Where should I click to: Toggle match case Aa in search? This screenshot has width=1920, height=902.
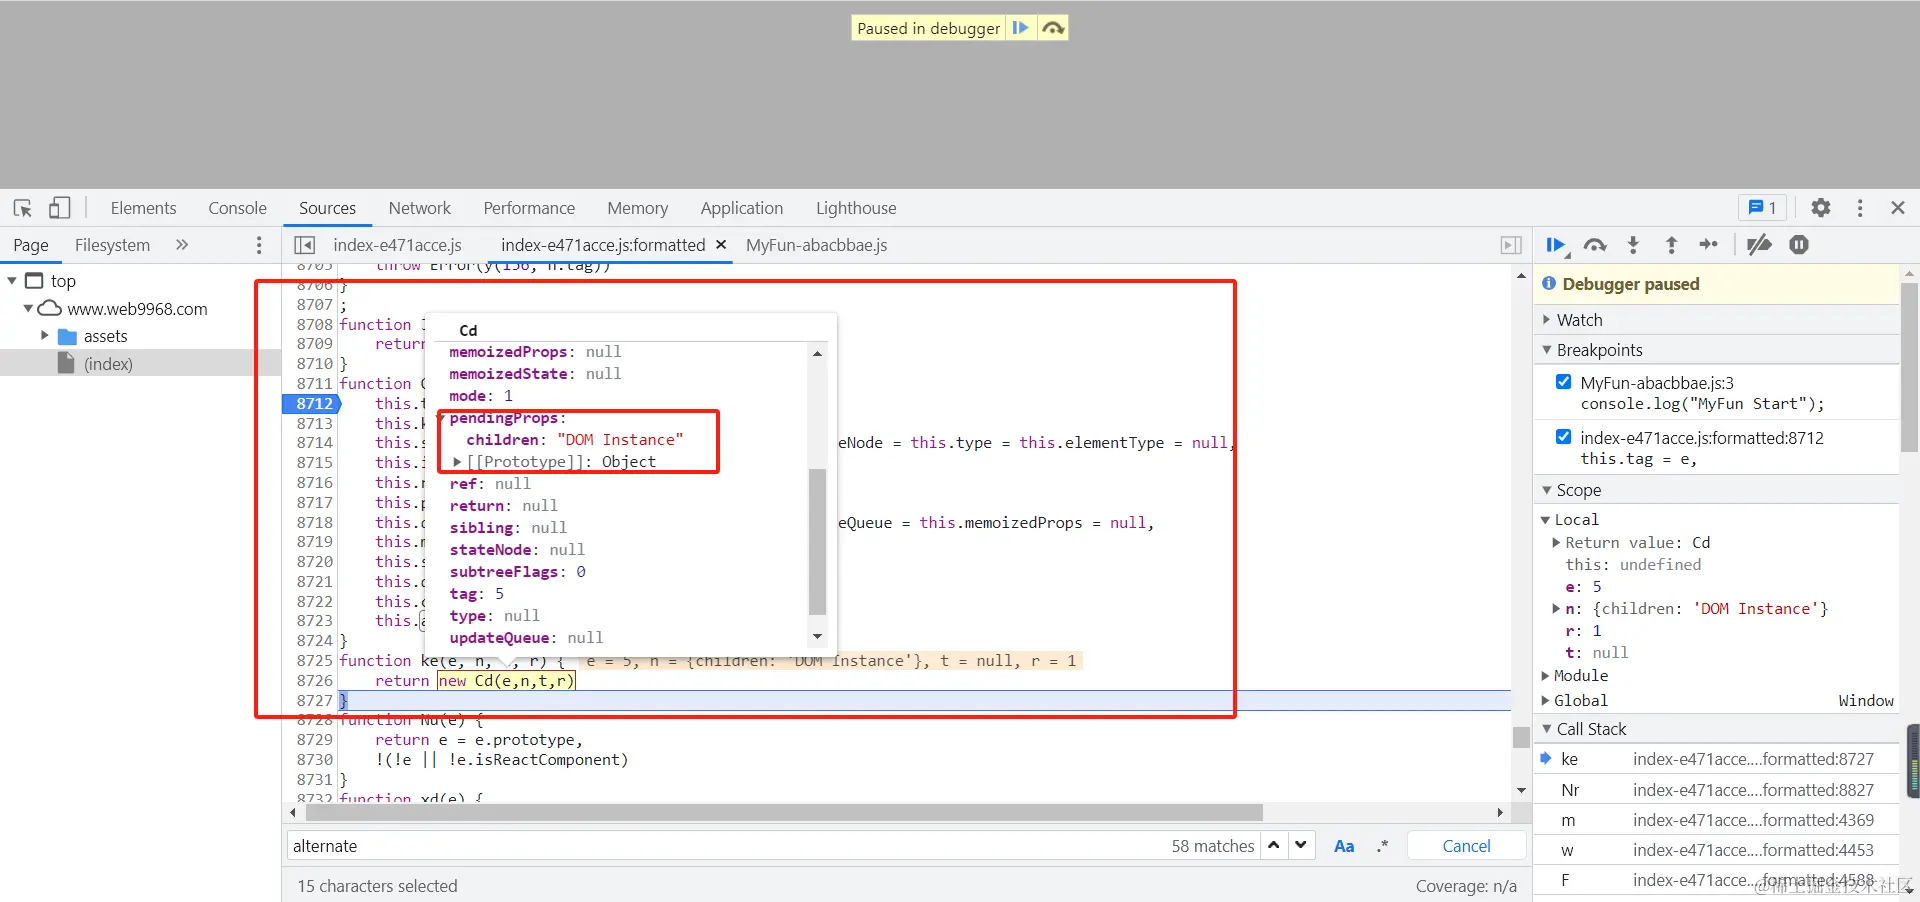pos(1344,846)
